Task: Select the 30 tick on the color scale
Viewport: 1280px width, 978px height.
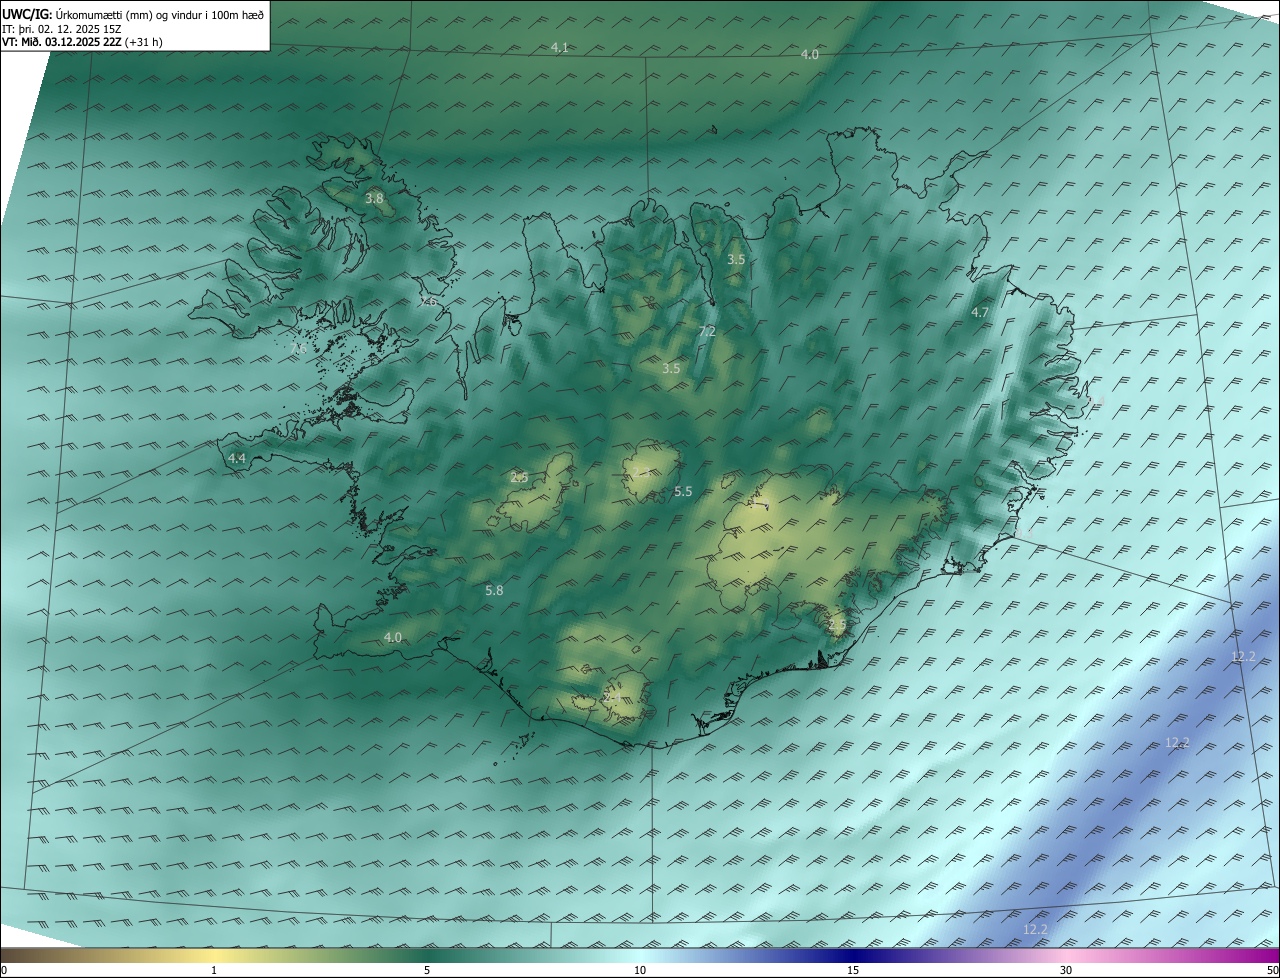Action: click(x=1066, y=970)
